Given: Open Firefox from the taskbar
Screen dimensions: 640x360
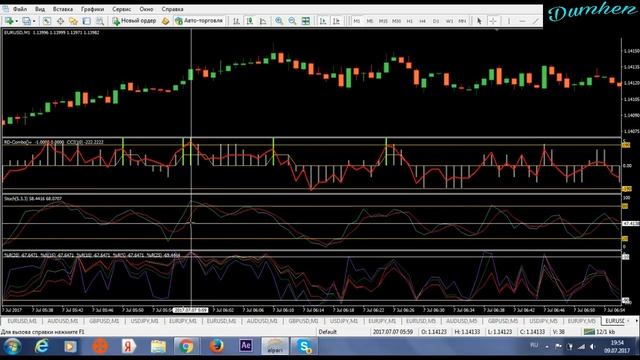Looking at the screenshot, I should 216,346.
